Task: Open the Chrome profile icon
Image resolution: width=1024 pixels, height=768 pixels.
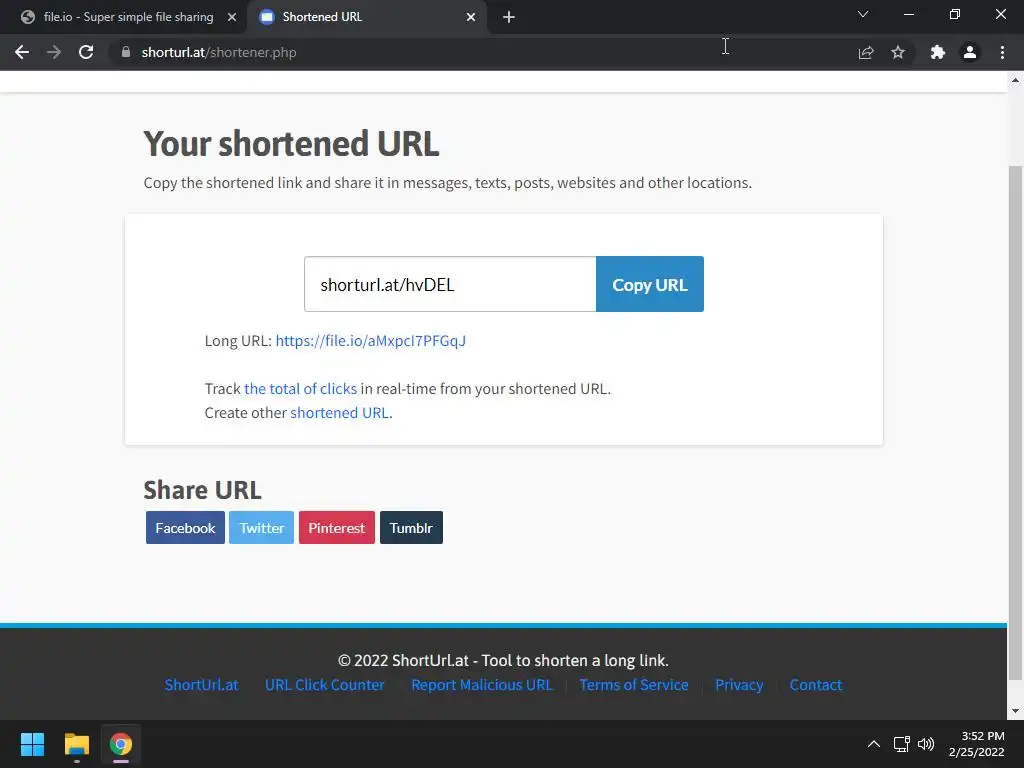Action: coord(970,52)
